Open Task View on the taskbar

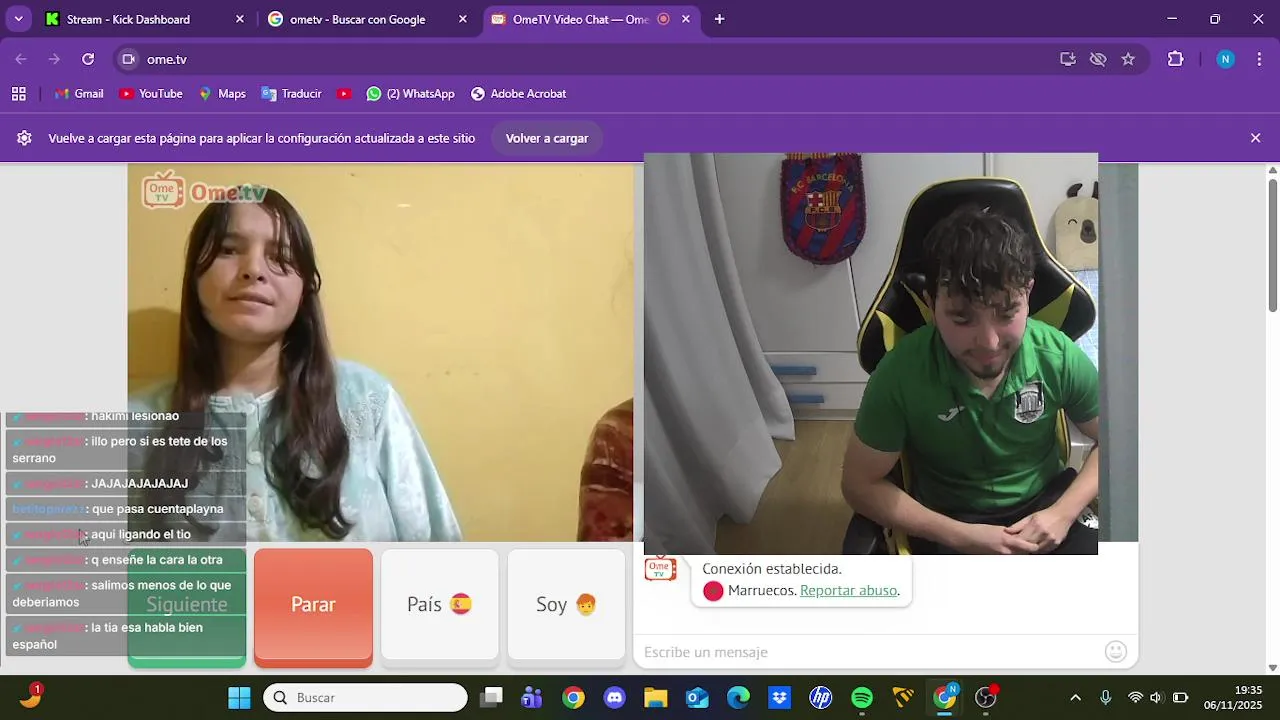491,697
